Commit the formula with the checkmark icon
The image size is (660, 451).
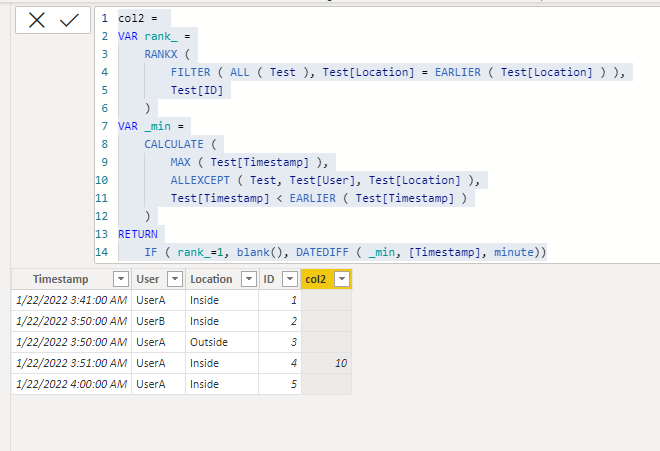[69, 20]
